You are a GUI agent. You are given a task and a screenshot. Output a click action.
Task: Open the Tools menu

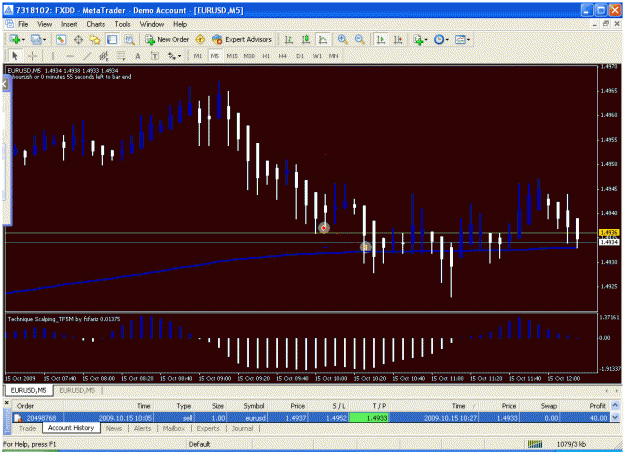122,24
